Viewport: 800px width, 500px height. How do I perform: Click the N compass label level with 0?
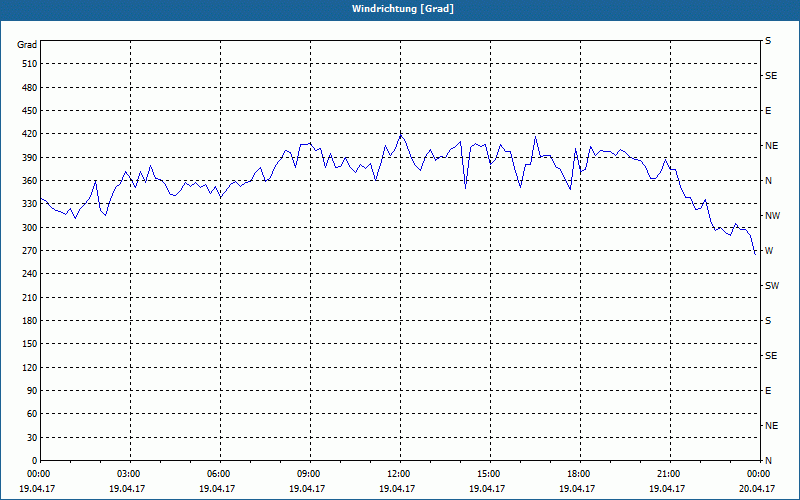click(768, 461)
